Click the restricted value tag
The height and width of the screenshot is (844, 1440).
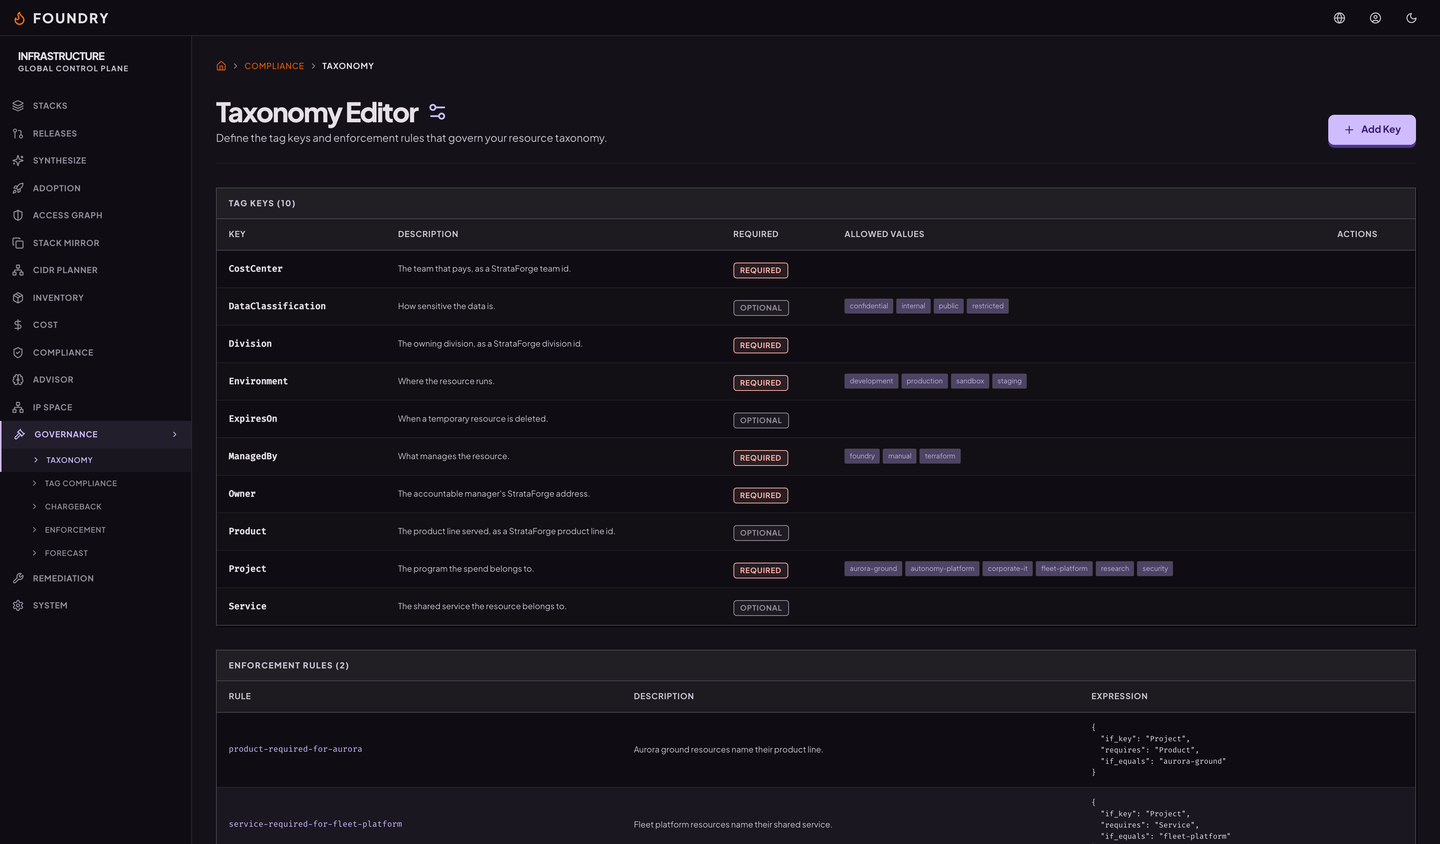(987, 306)
